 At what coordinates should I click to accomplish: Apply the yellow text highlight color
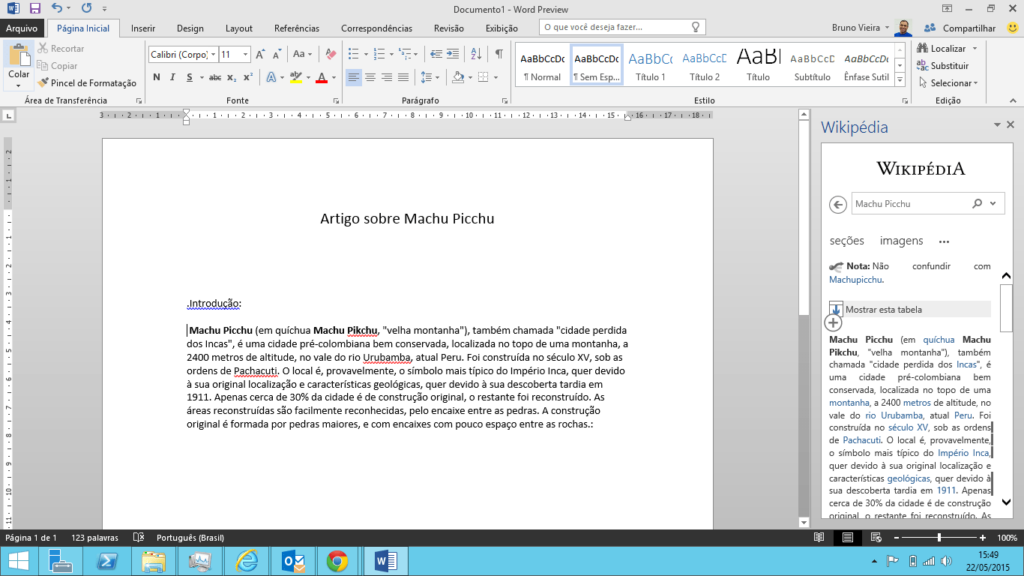[x=296, y=78]
